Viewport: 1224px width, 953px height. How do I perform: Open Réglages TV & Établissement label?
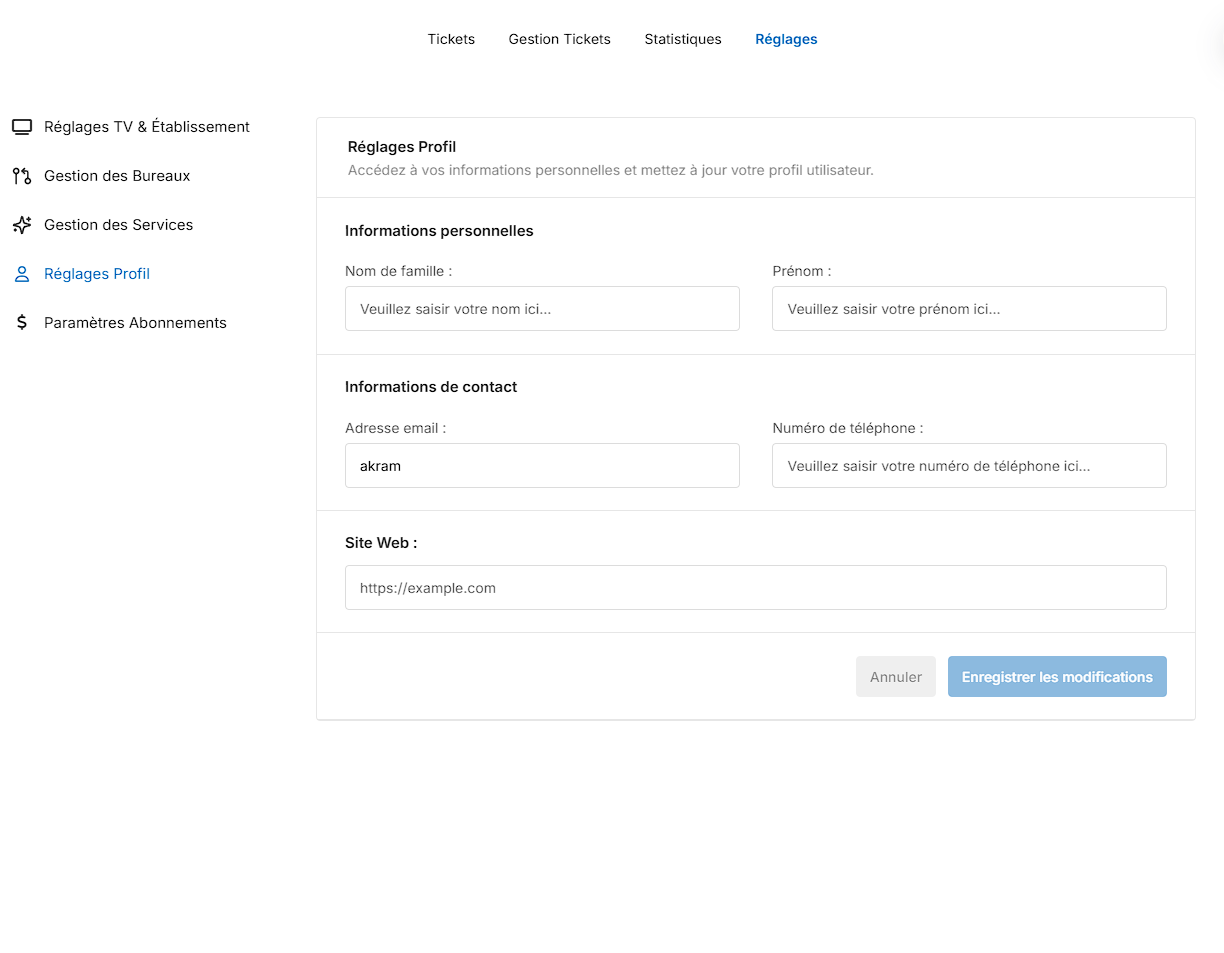pyautogui.click(x=147, y=127)
